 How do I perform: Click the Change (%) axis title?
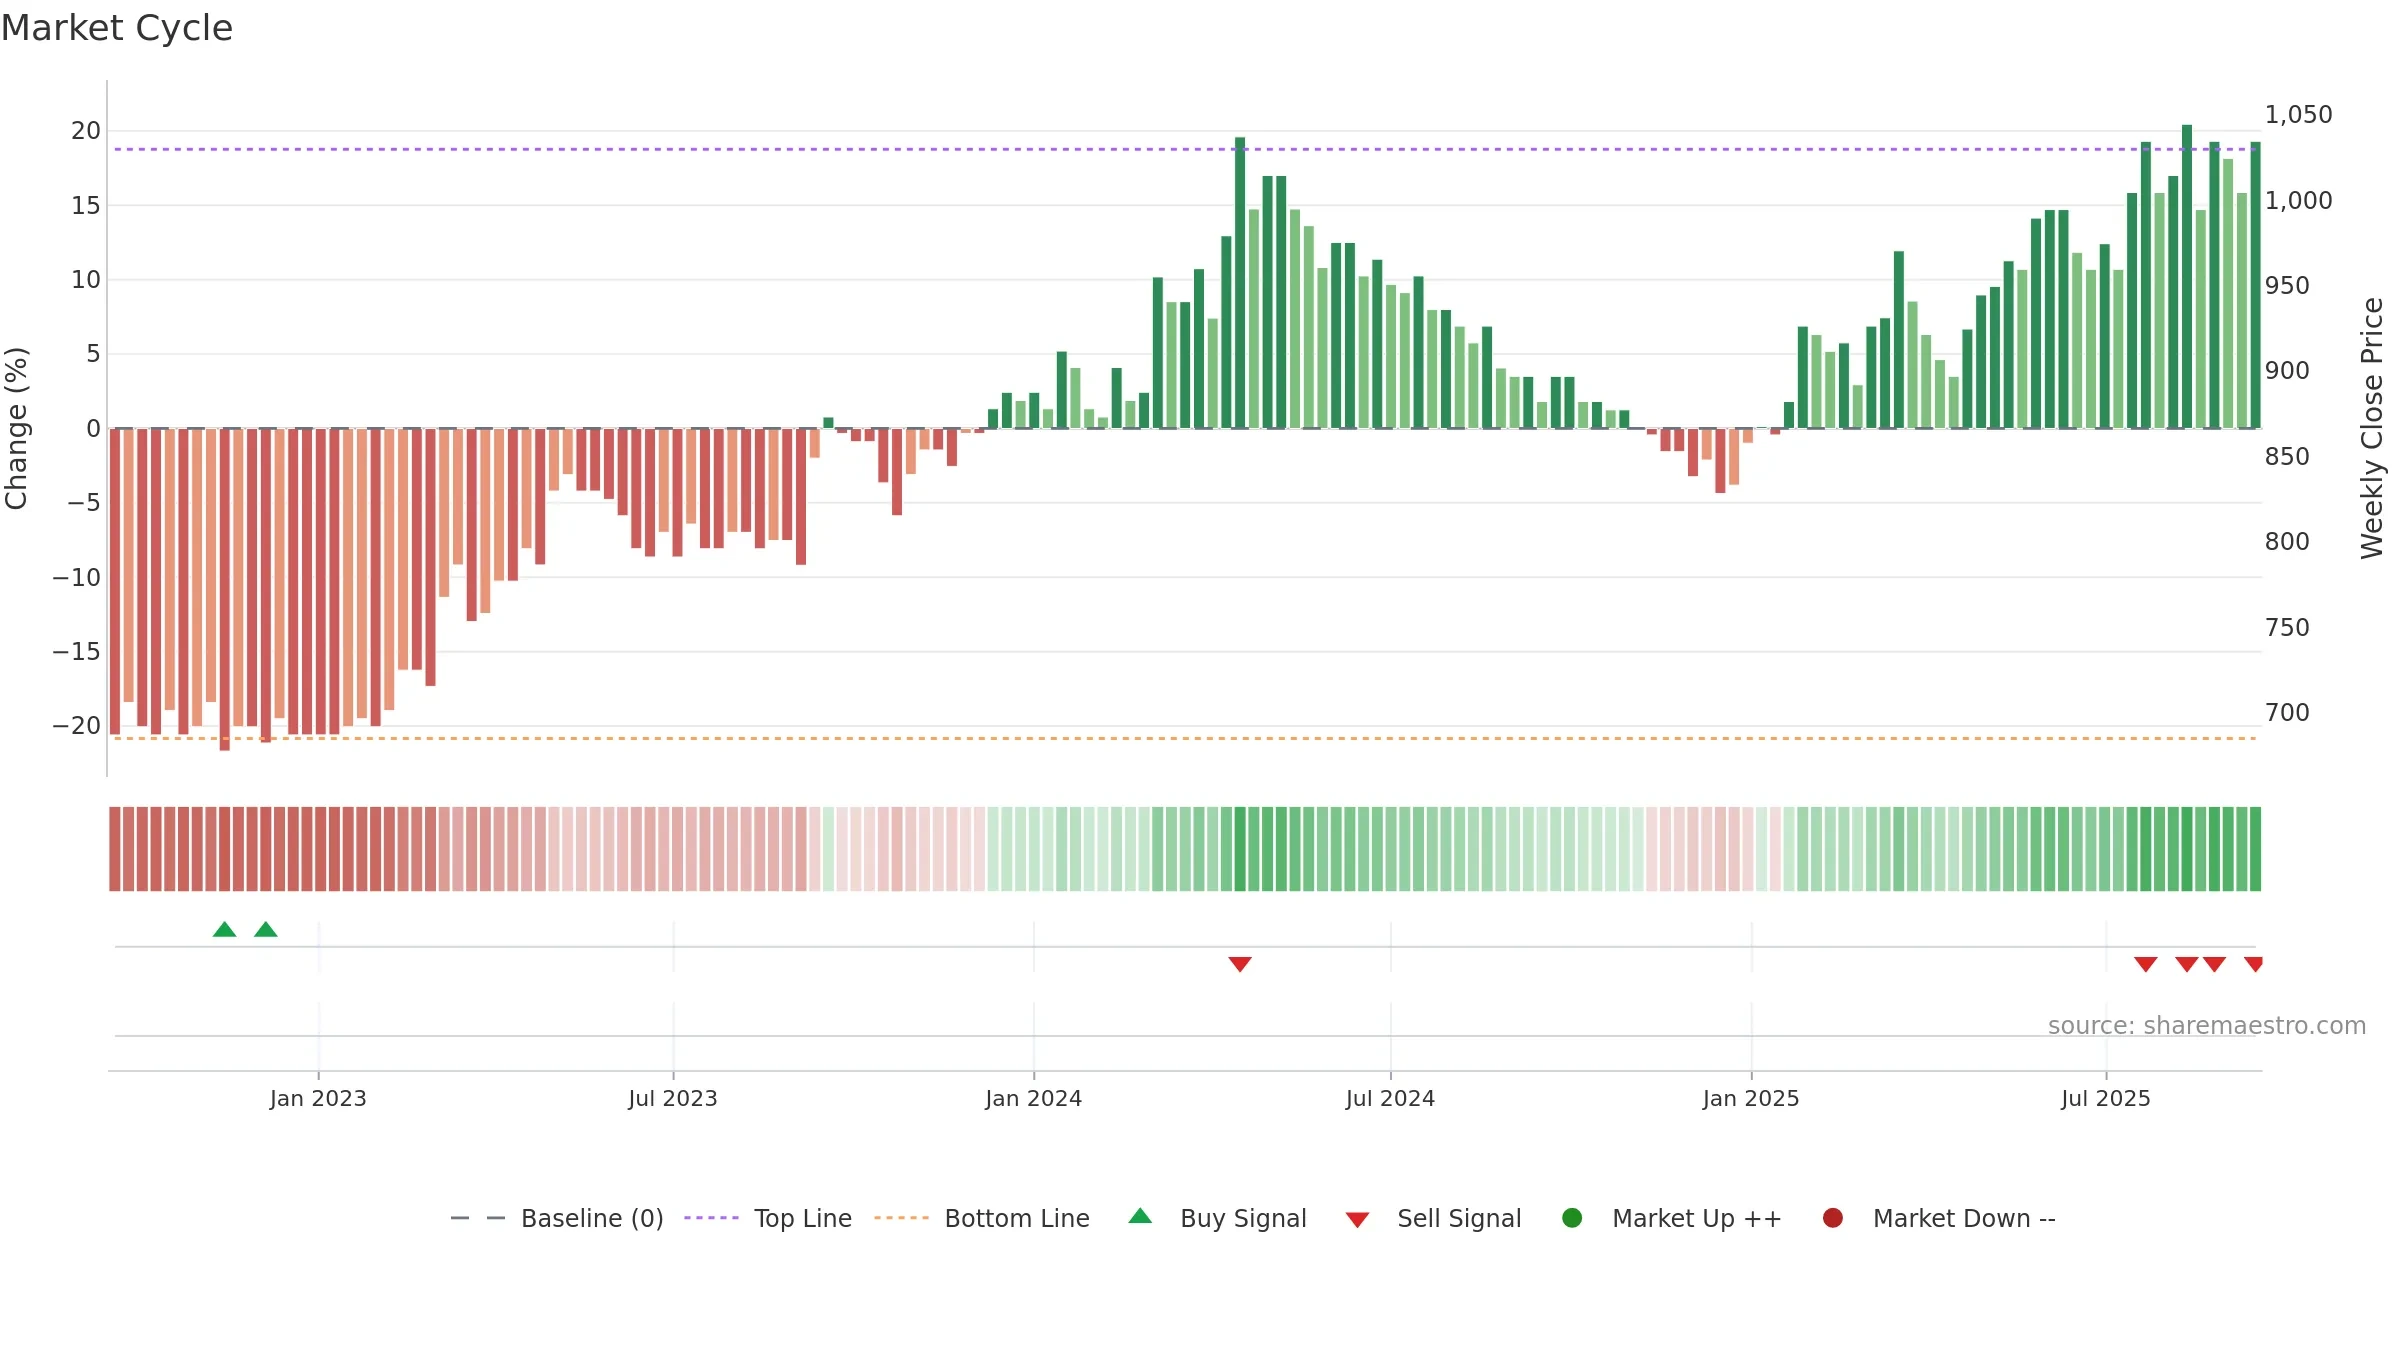[17, 428]
